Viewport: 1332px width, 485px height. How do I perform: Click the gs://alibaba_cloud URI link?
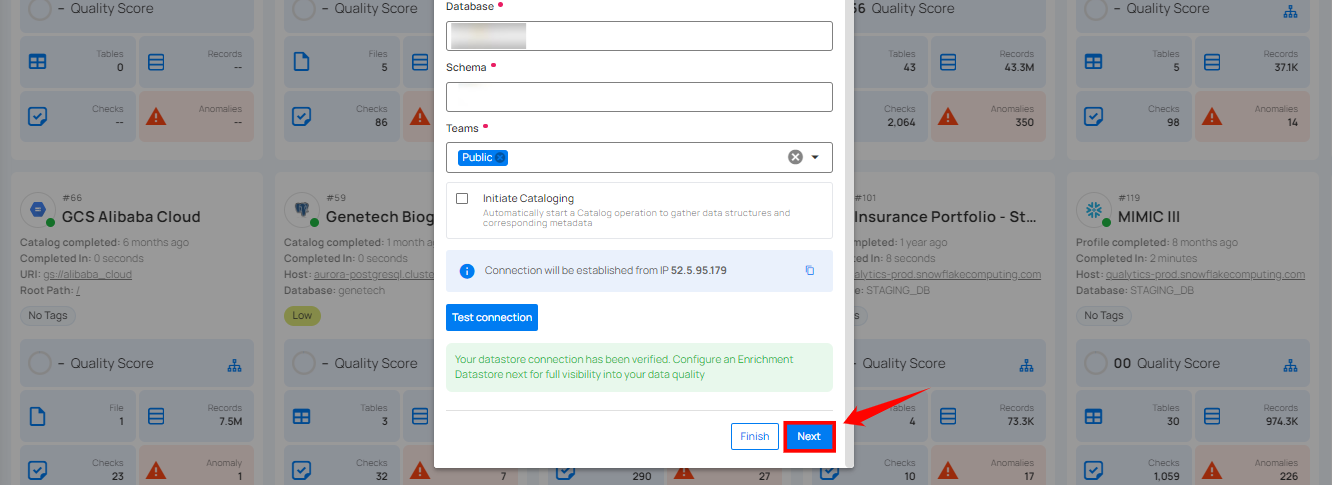point(89,274)
